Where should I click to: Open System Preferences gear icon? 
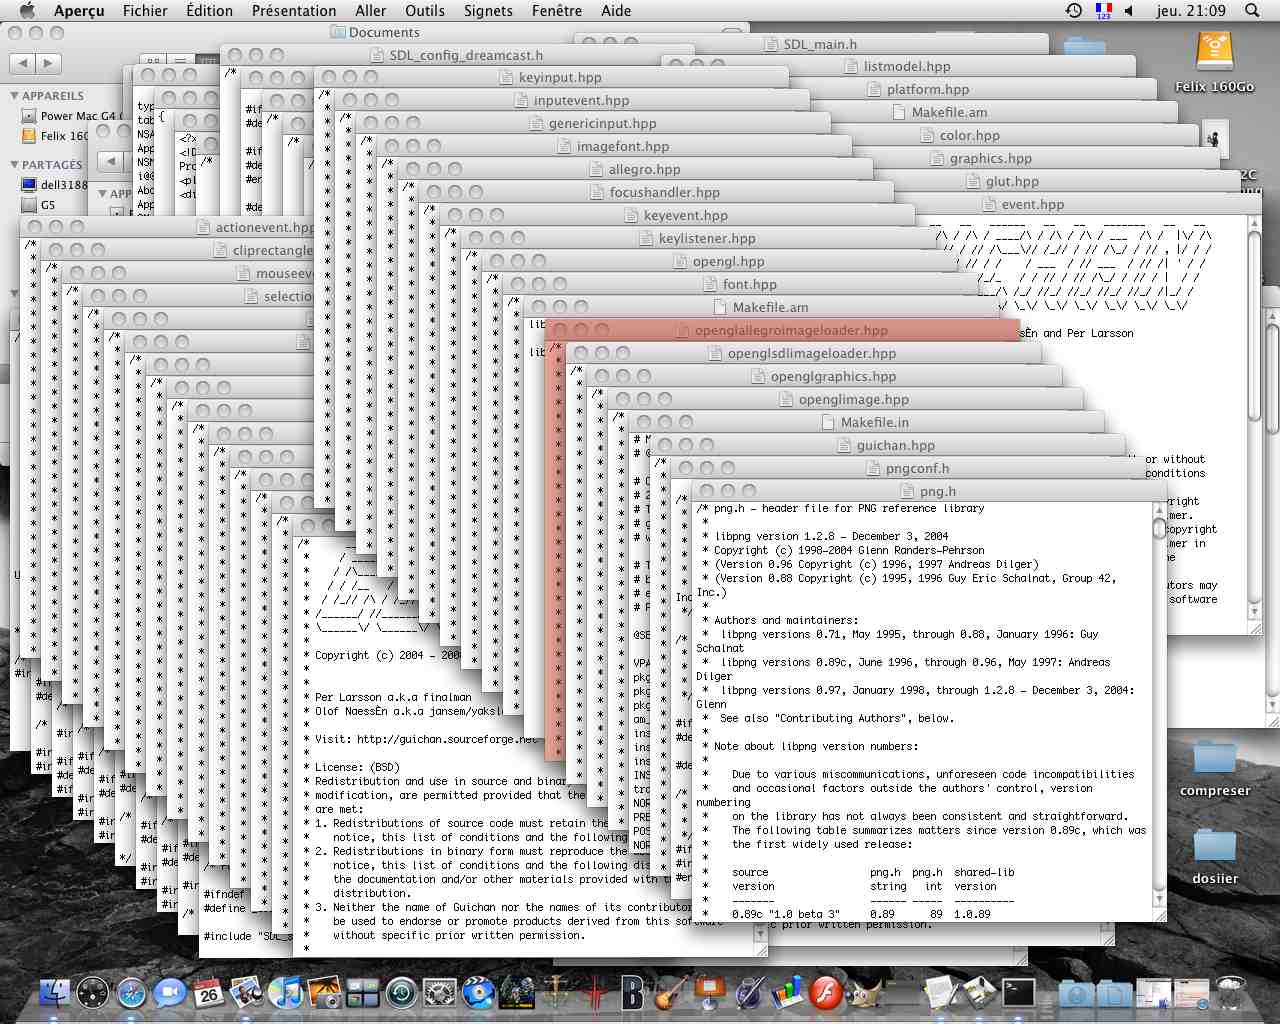440,993
